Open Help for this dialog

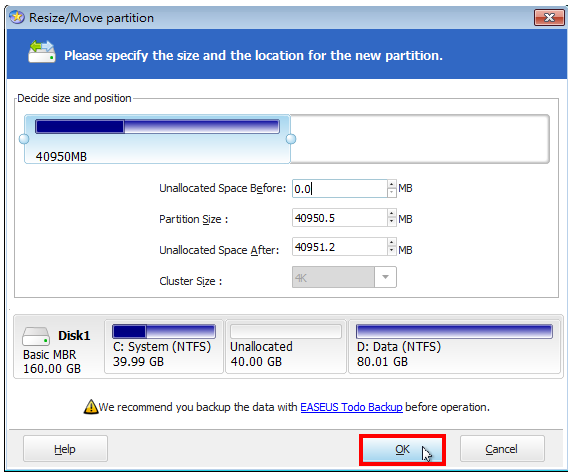coord(65,449)
